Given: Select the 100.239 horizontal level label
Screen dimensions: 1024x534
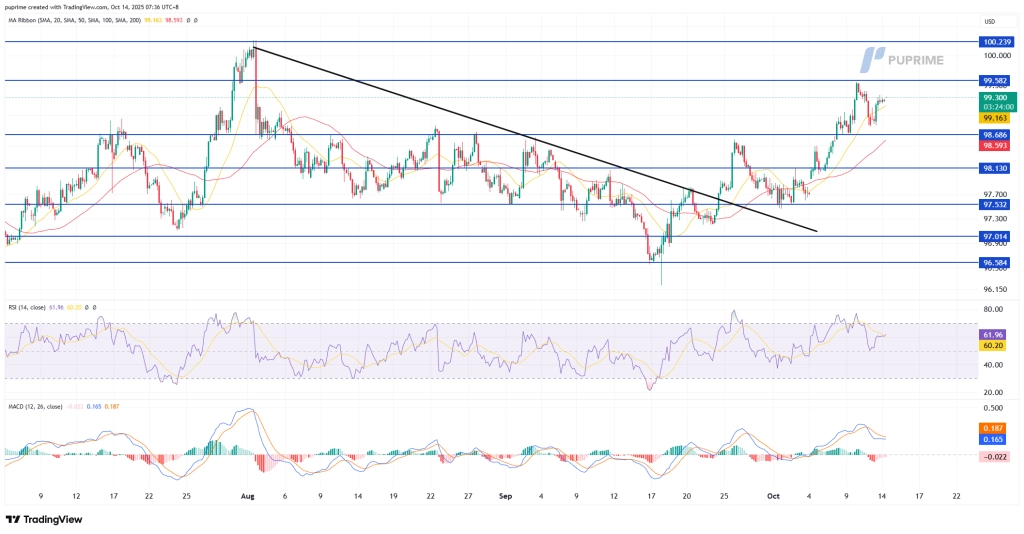Looking at the screenshot, I should coord(994,42).
